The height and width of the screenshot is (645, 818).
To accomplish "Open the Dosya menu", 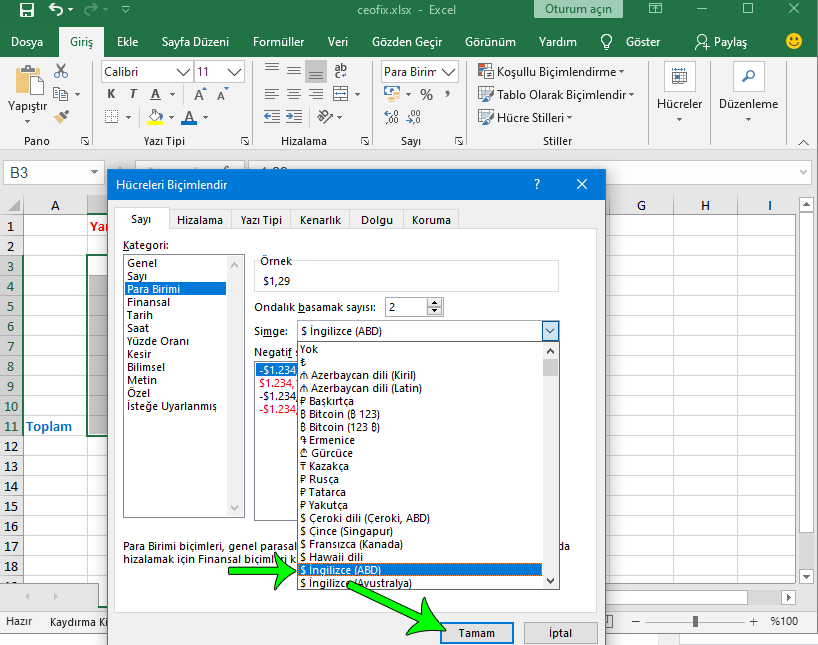I will [x=27, y=42].
